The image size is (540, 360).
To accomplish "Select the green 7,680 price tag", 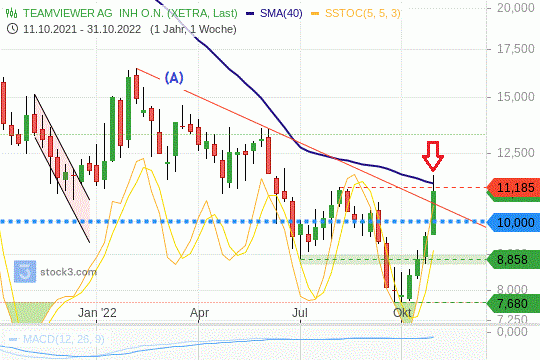I will (x=514, y=304).
